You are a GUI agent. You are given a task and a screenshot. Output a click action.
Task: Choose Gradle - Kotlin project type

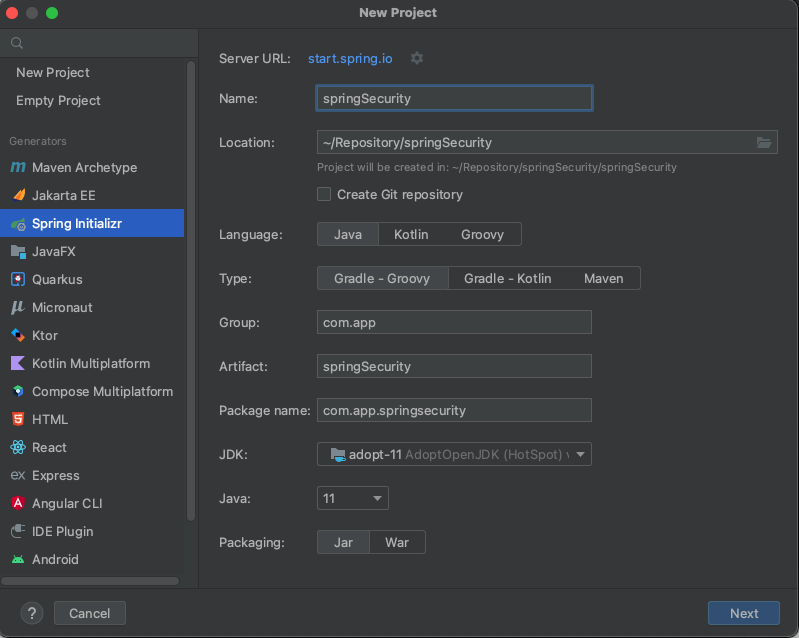(x=508, y=278)
